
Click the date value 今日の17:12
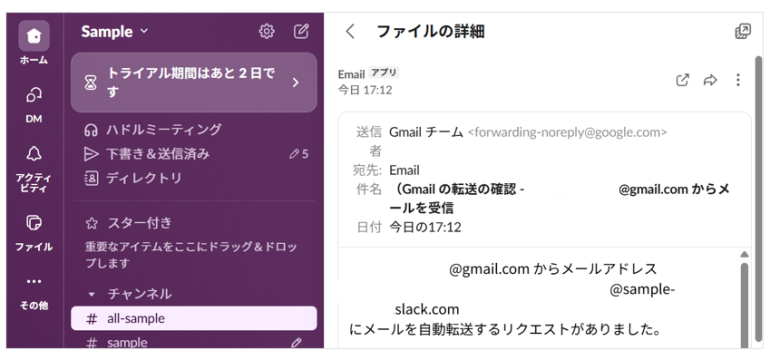425,227
